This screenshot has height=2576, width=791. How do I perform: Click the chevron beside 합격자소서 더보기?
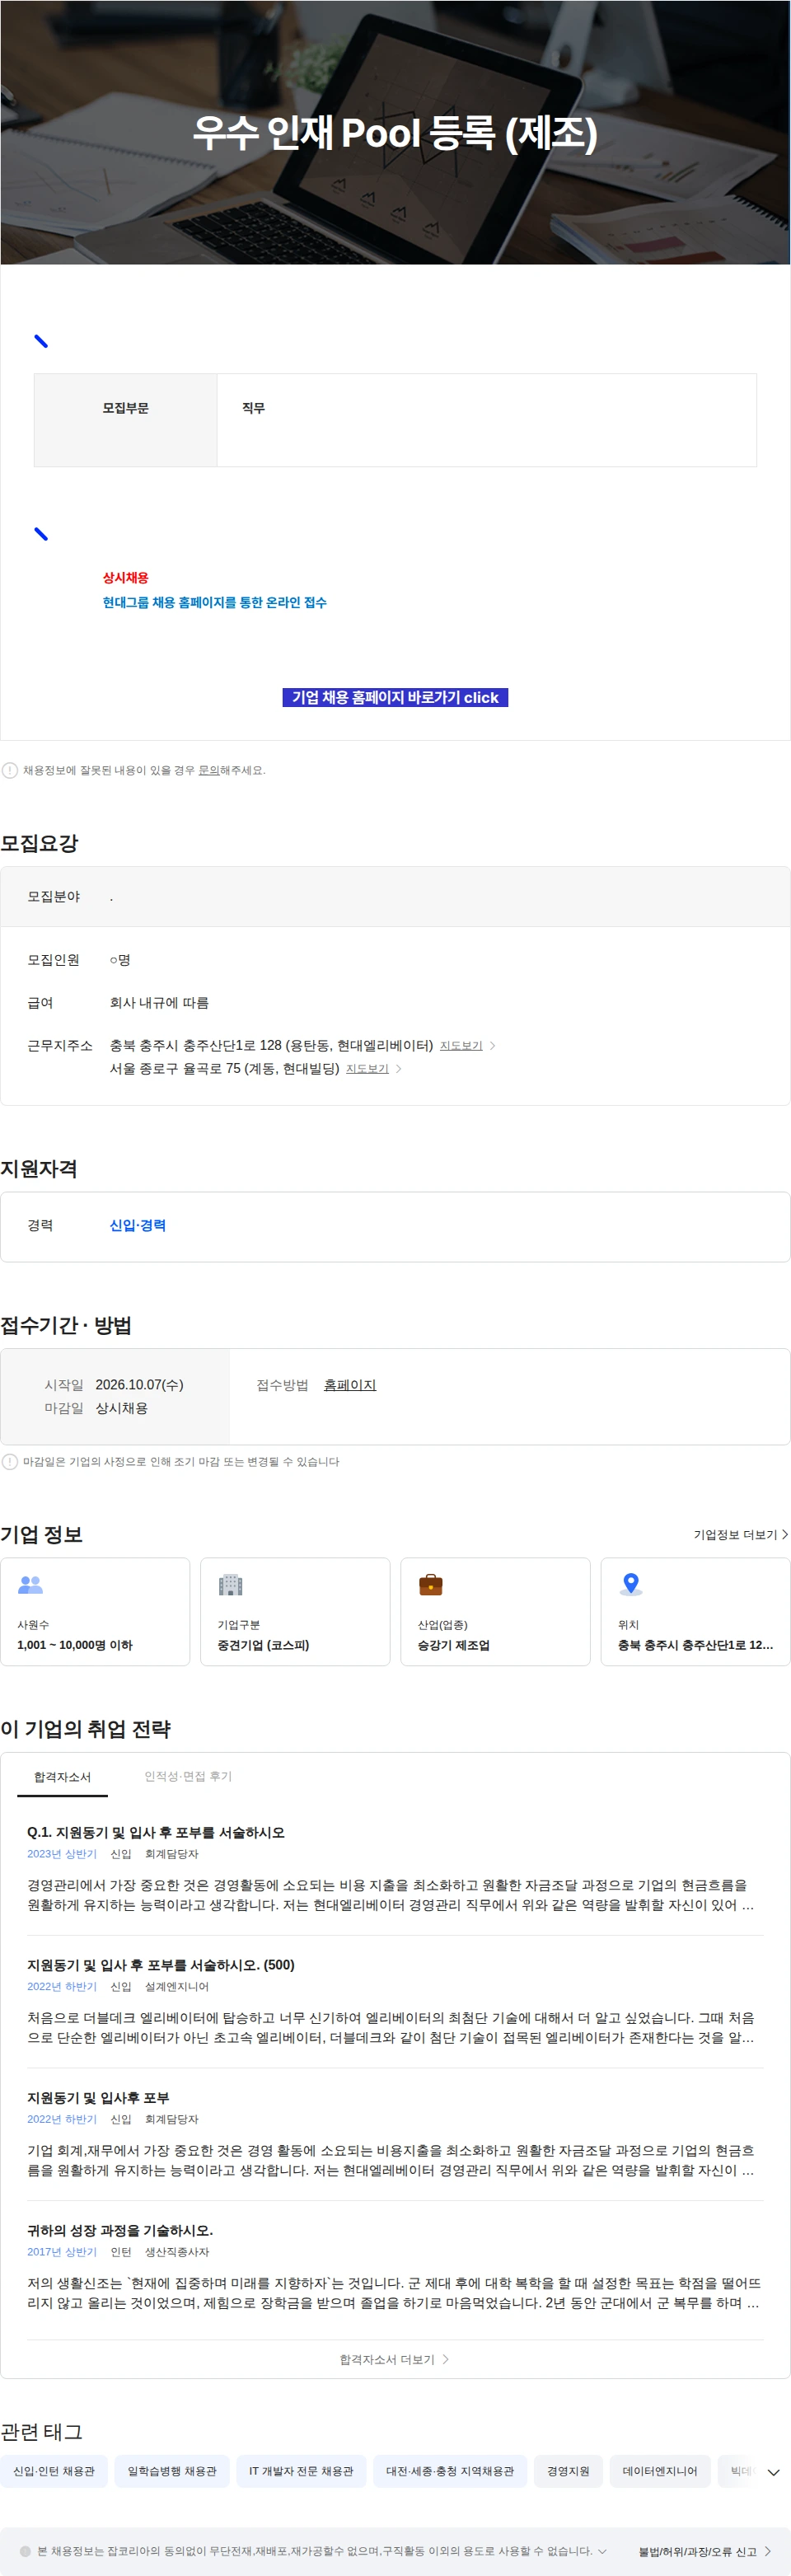tap(446, 2359)
